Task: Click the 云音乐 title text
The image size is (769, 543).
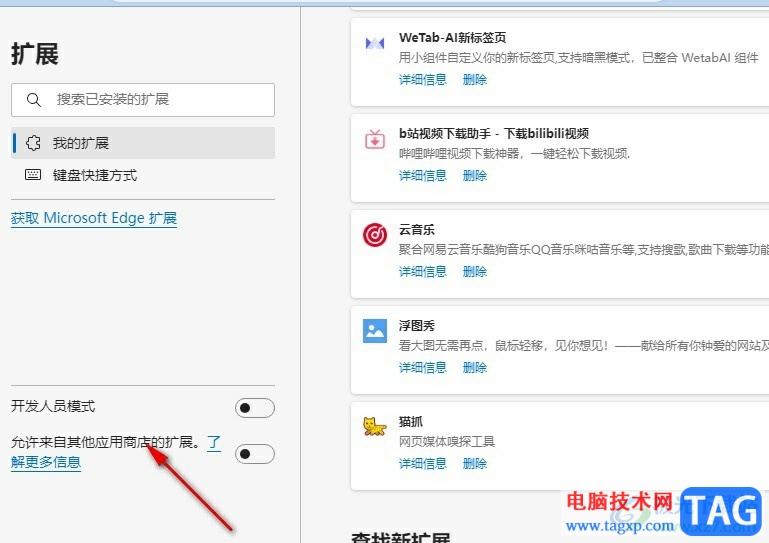Action: [x=416, y=230]
